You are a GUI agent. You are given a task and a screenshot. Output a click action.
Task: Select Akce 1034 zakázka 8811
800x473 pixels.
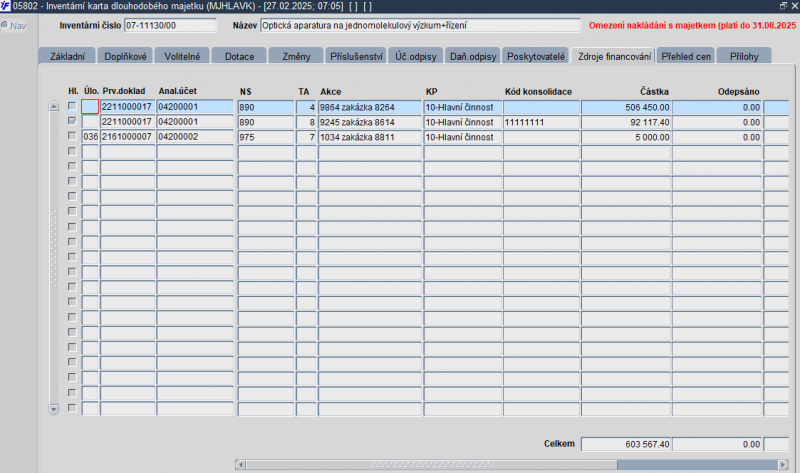[x=370, y=137]
